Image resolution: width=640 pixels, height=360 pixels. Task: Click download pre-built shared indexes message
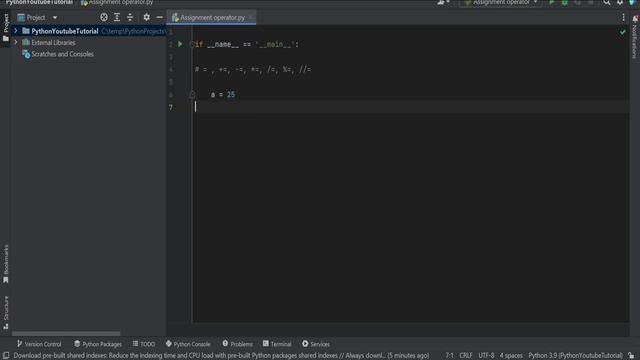pos(221,356)
